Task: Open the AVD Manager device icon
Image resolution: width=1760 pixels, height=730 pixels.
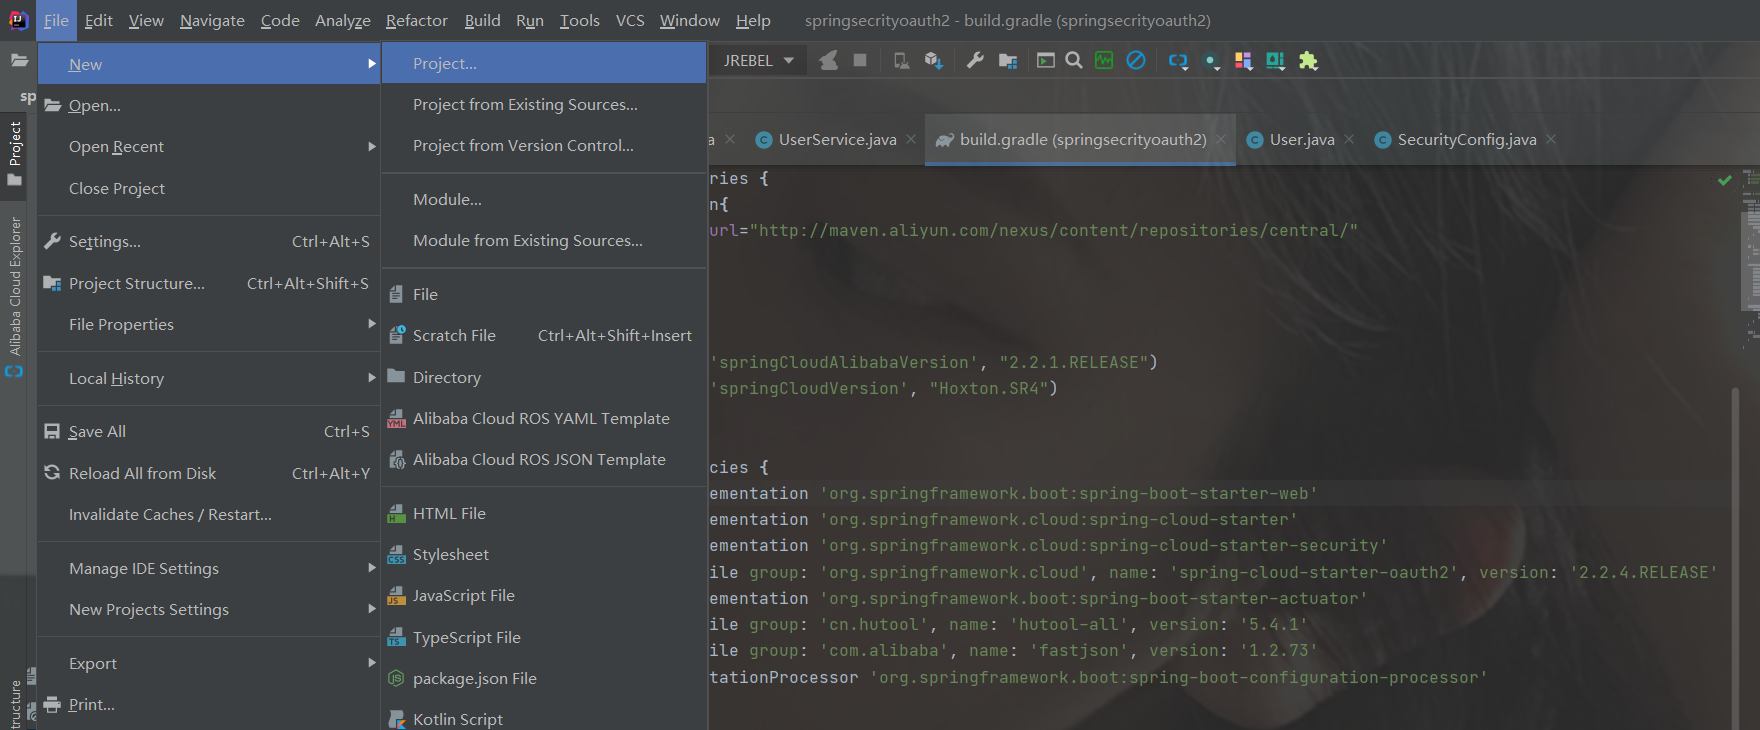Action: coord(901,61)
